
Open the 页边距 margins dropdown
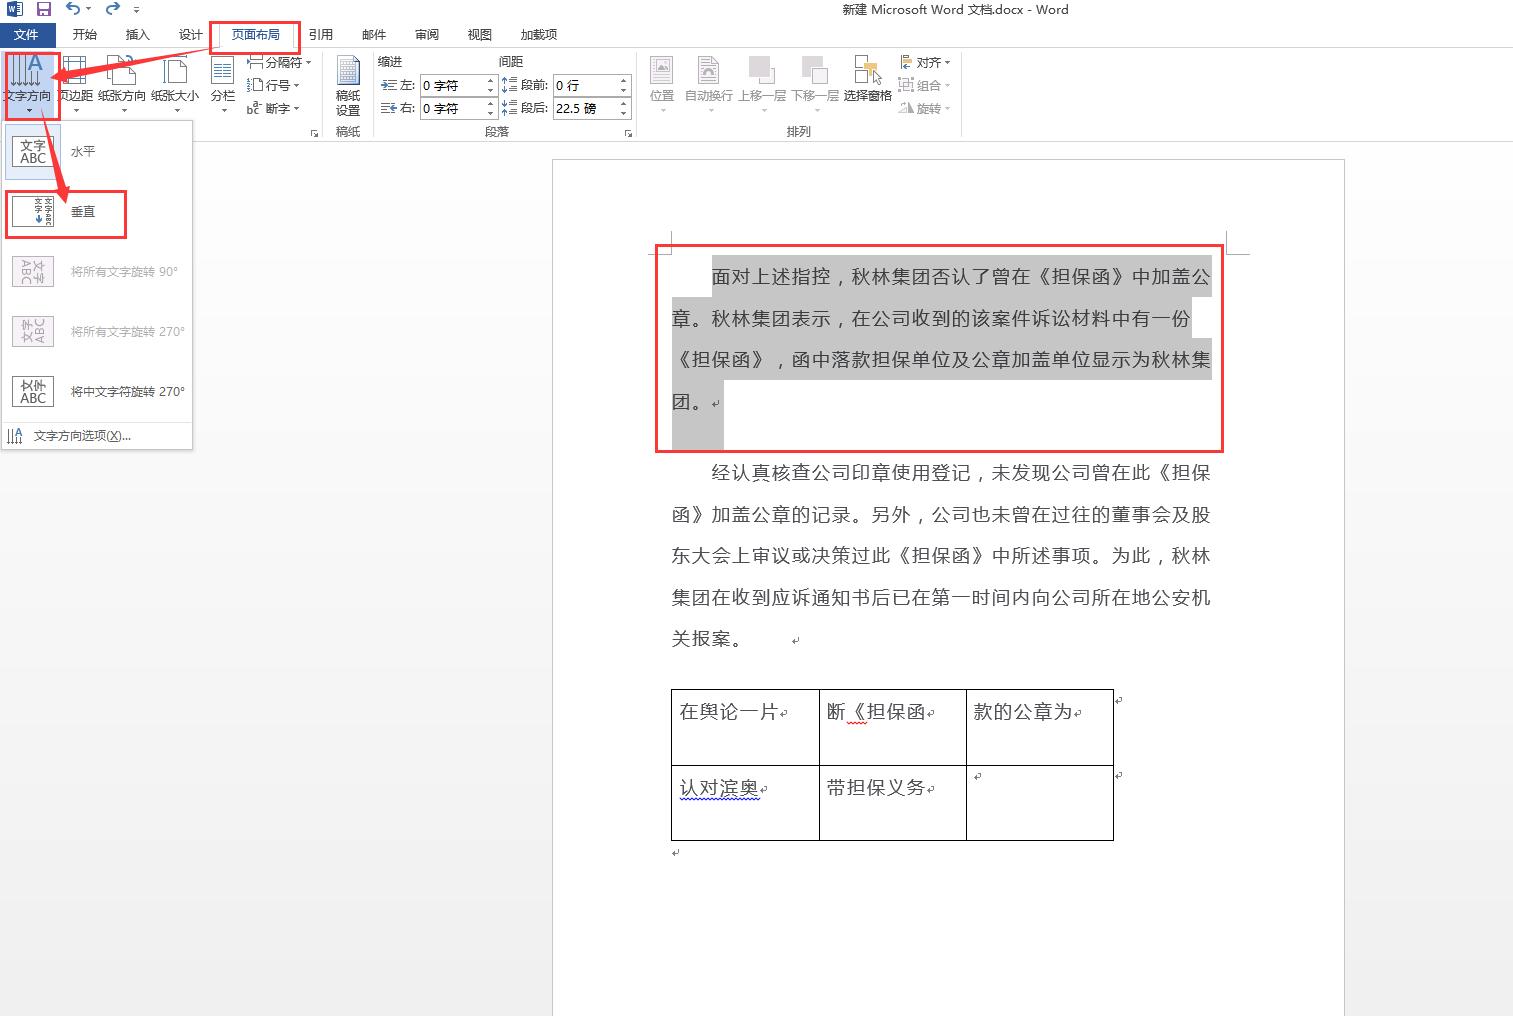(x=76, y=84)
